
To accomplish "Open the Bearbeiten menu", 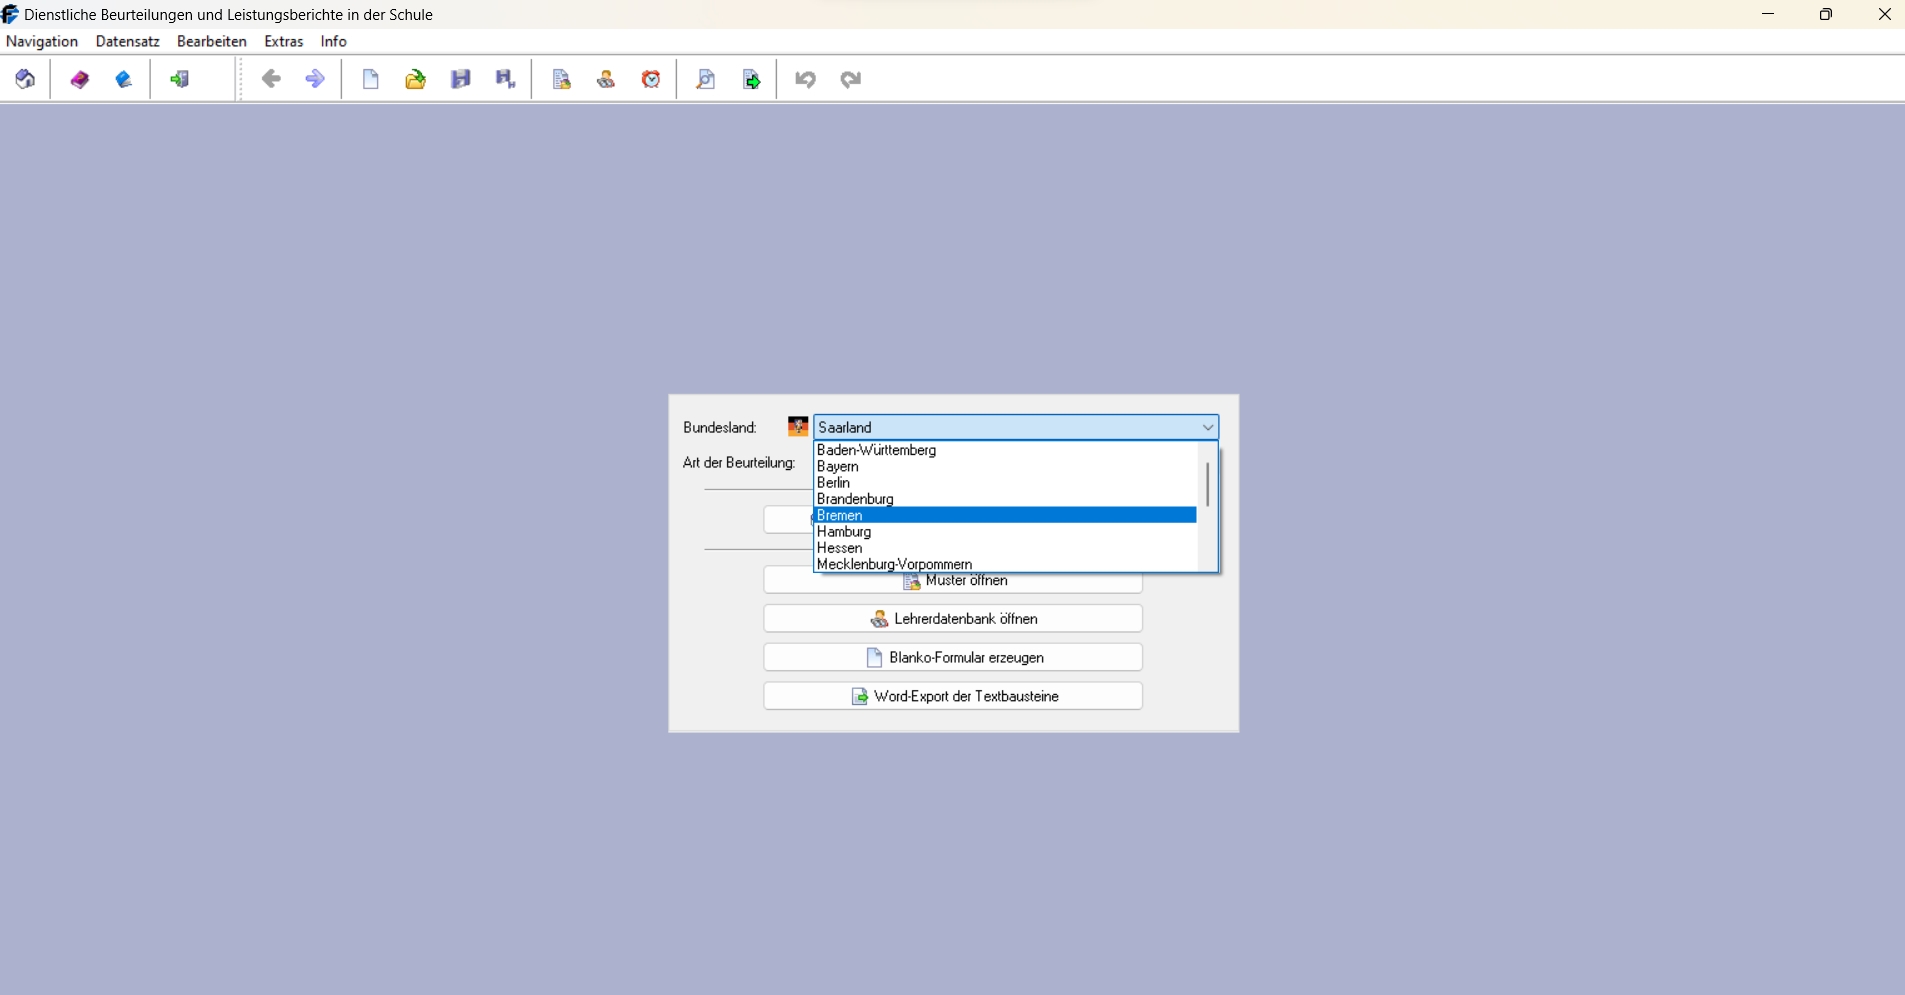I will click(x=212, y=41).
